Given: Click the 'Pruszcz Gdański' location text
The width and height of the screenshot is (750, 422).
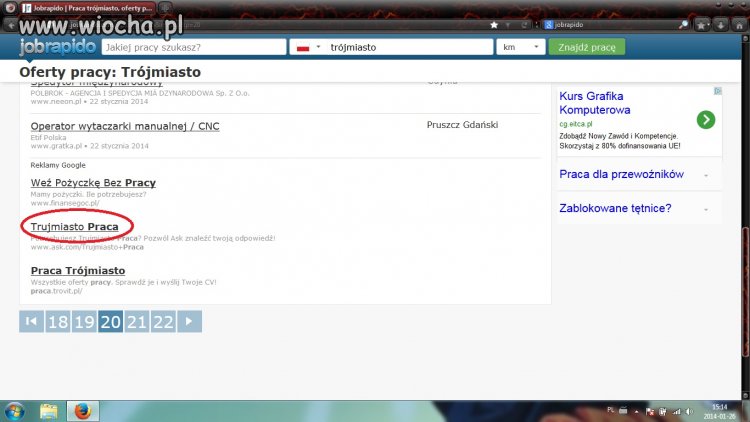Looking at the screenshot, I should point(462,124).
